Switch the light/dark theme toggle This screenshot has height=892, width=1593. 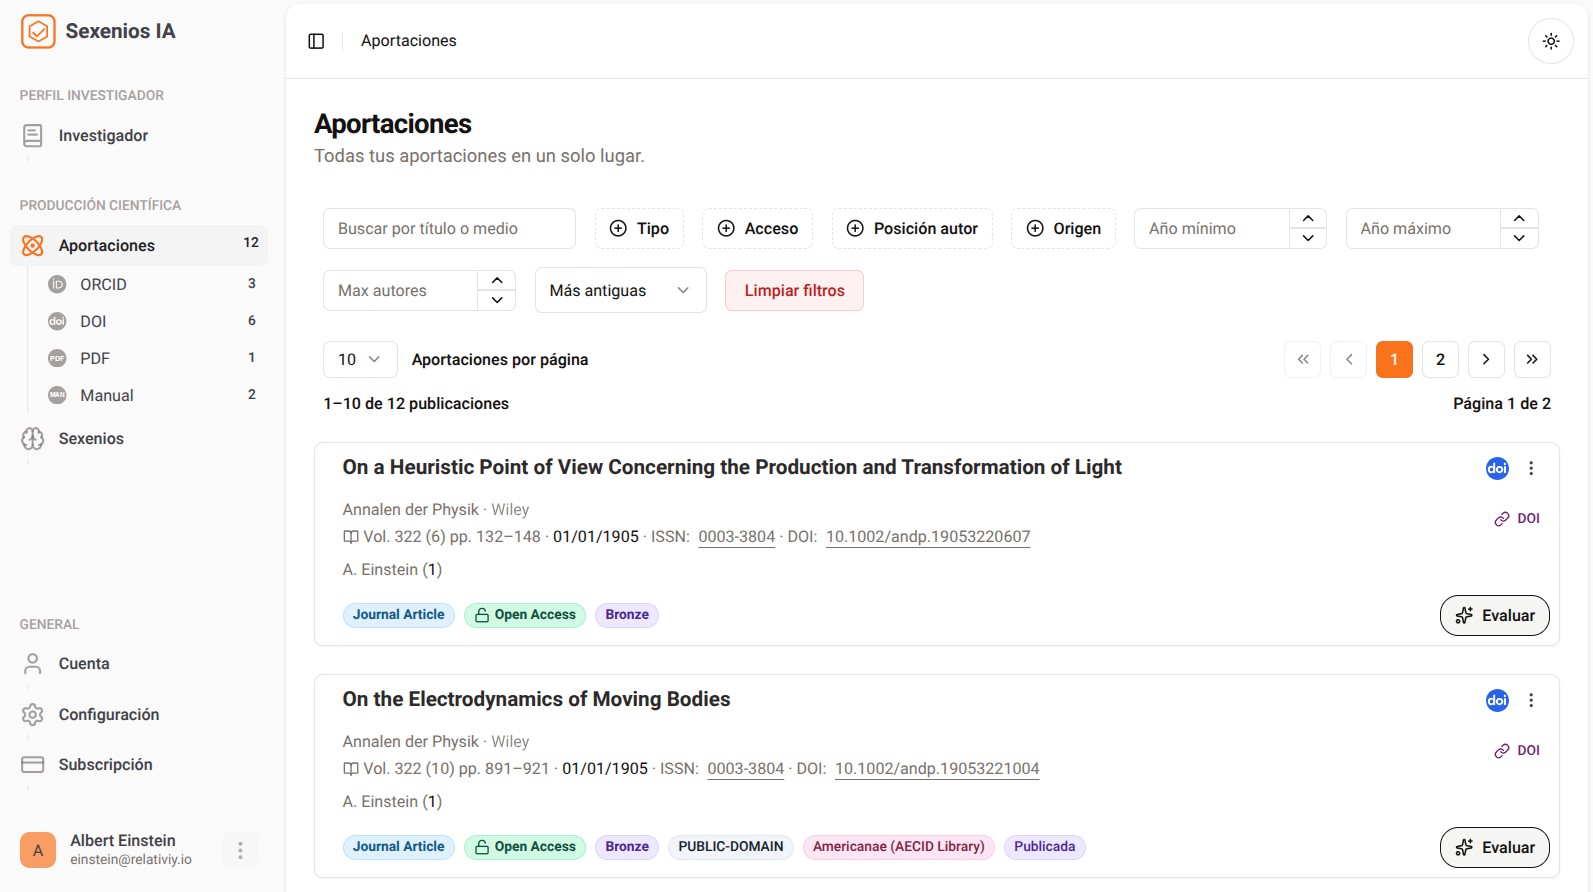point(1550,41)
